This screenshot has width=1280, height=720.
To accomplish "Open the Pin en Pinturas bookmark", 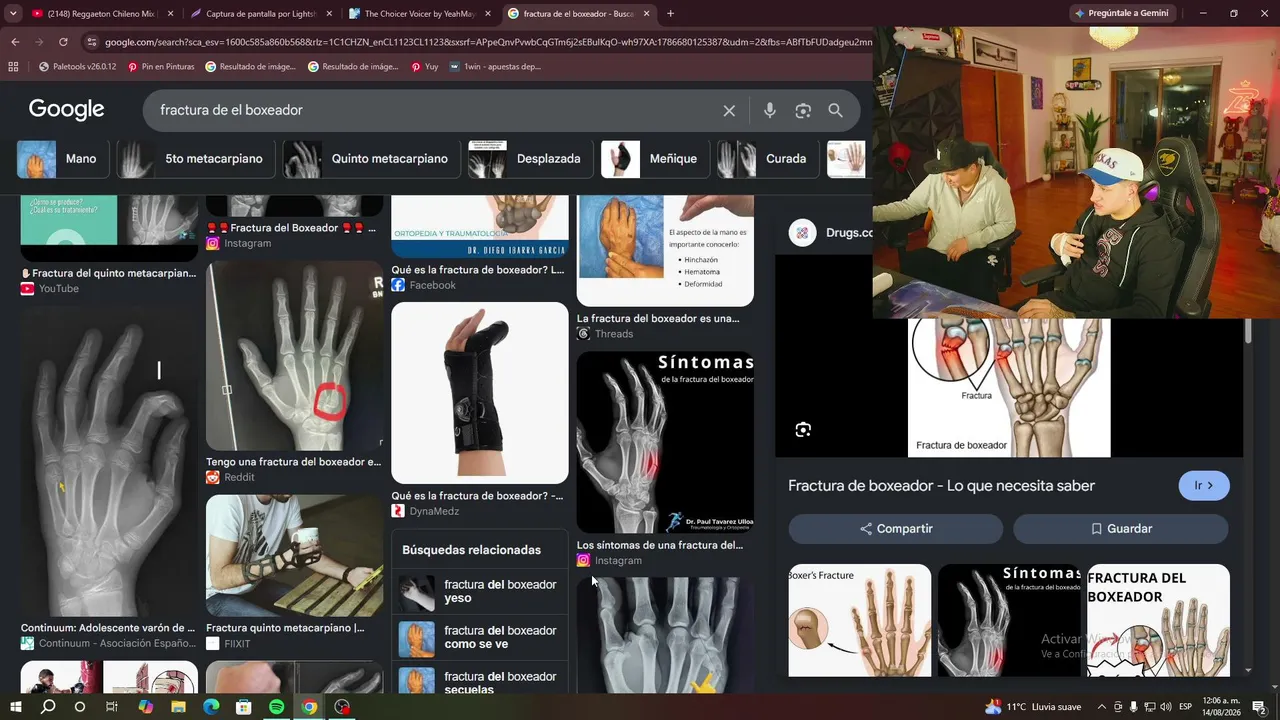I will [161, 67].
